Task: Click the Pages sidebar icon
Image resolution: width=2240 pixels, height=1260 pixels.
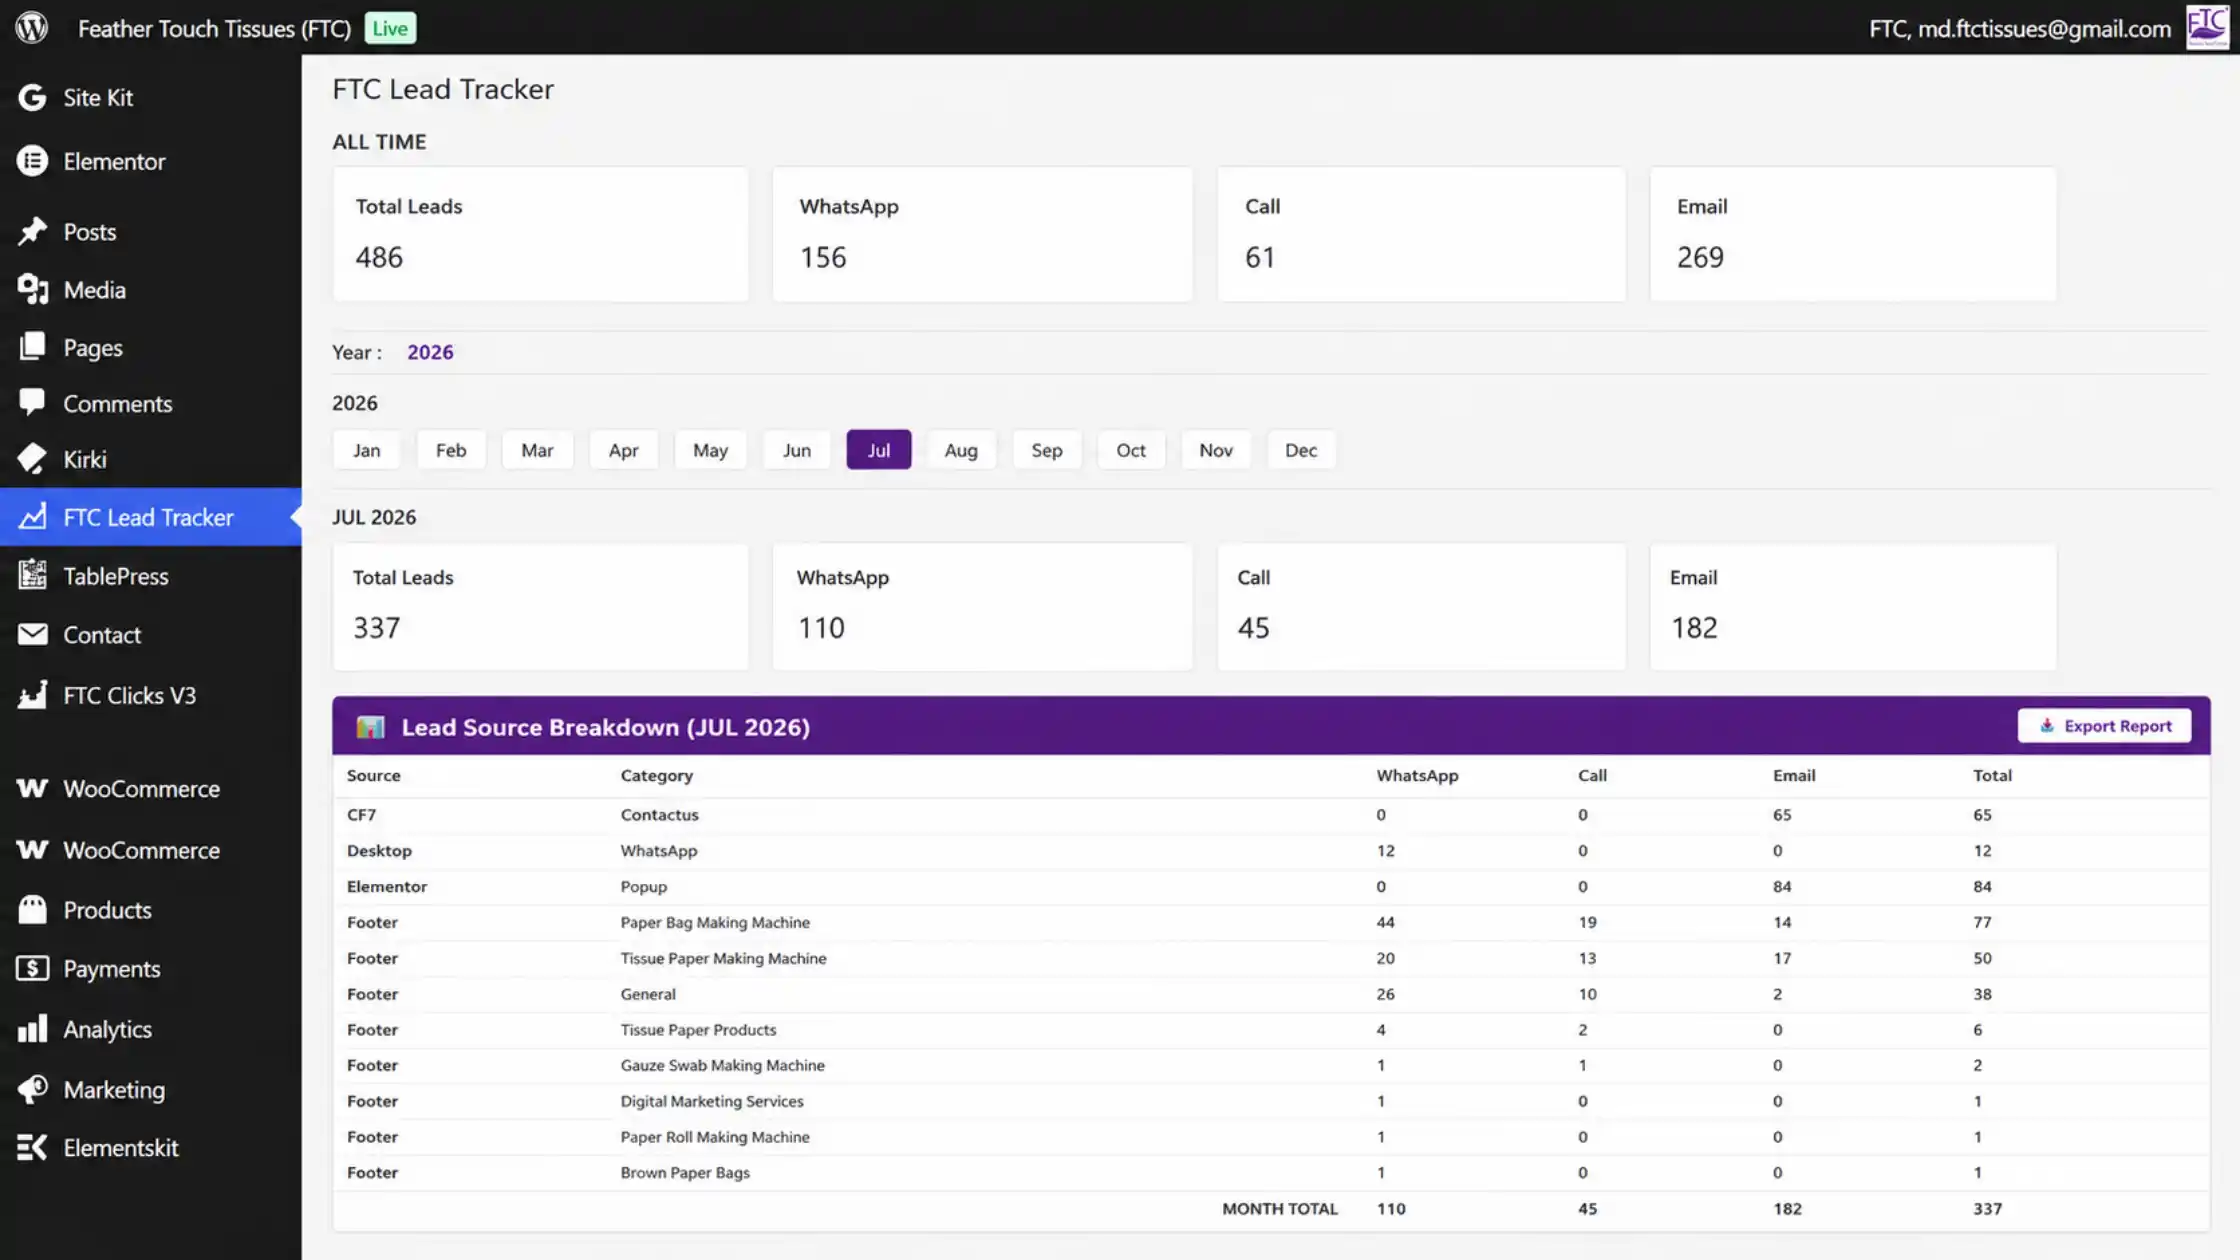Action: pos(32,347)
